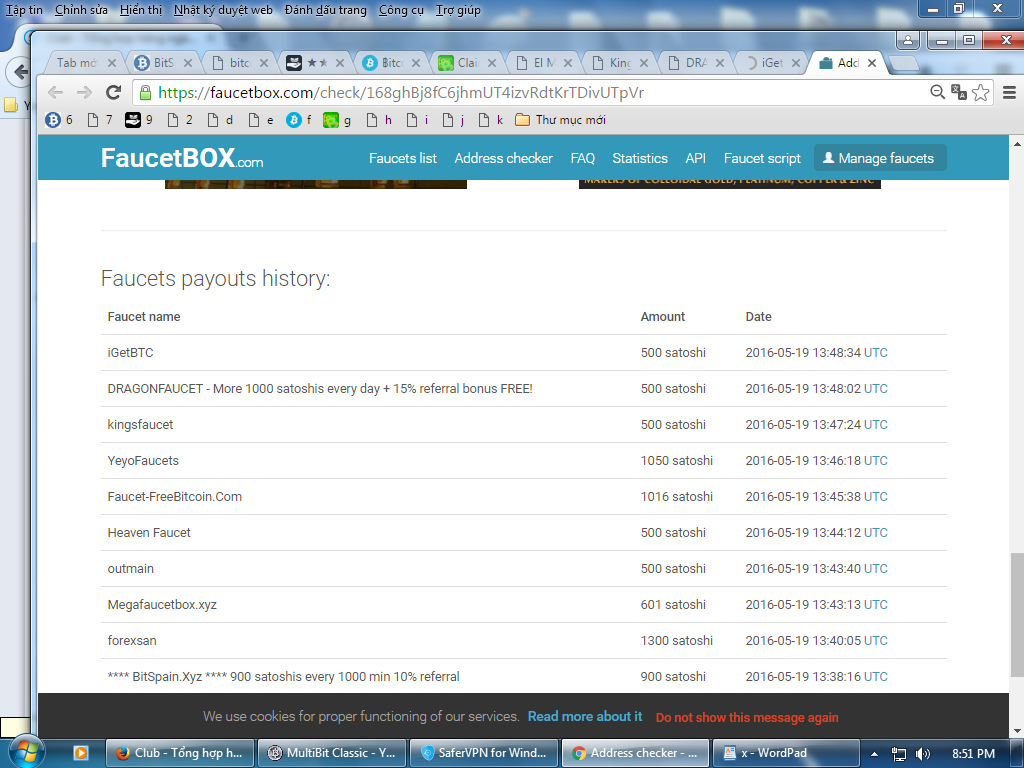Viewport: 1024px width, 768px height.
Task: Click the Manage faucets button
Action: point(879,158)
